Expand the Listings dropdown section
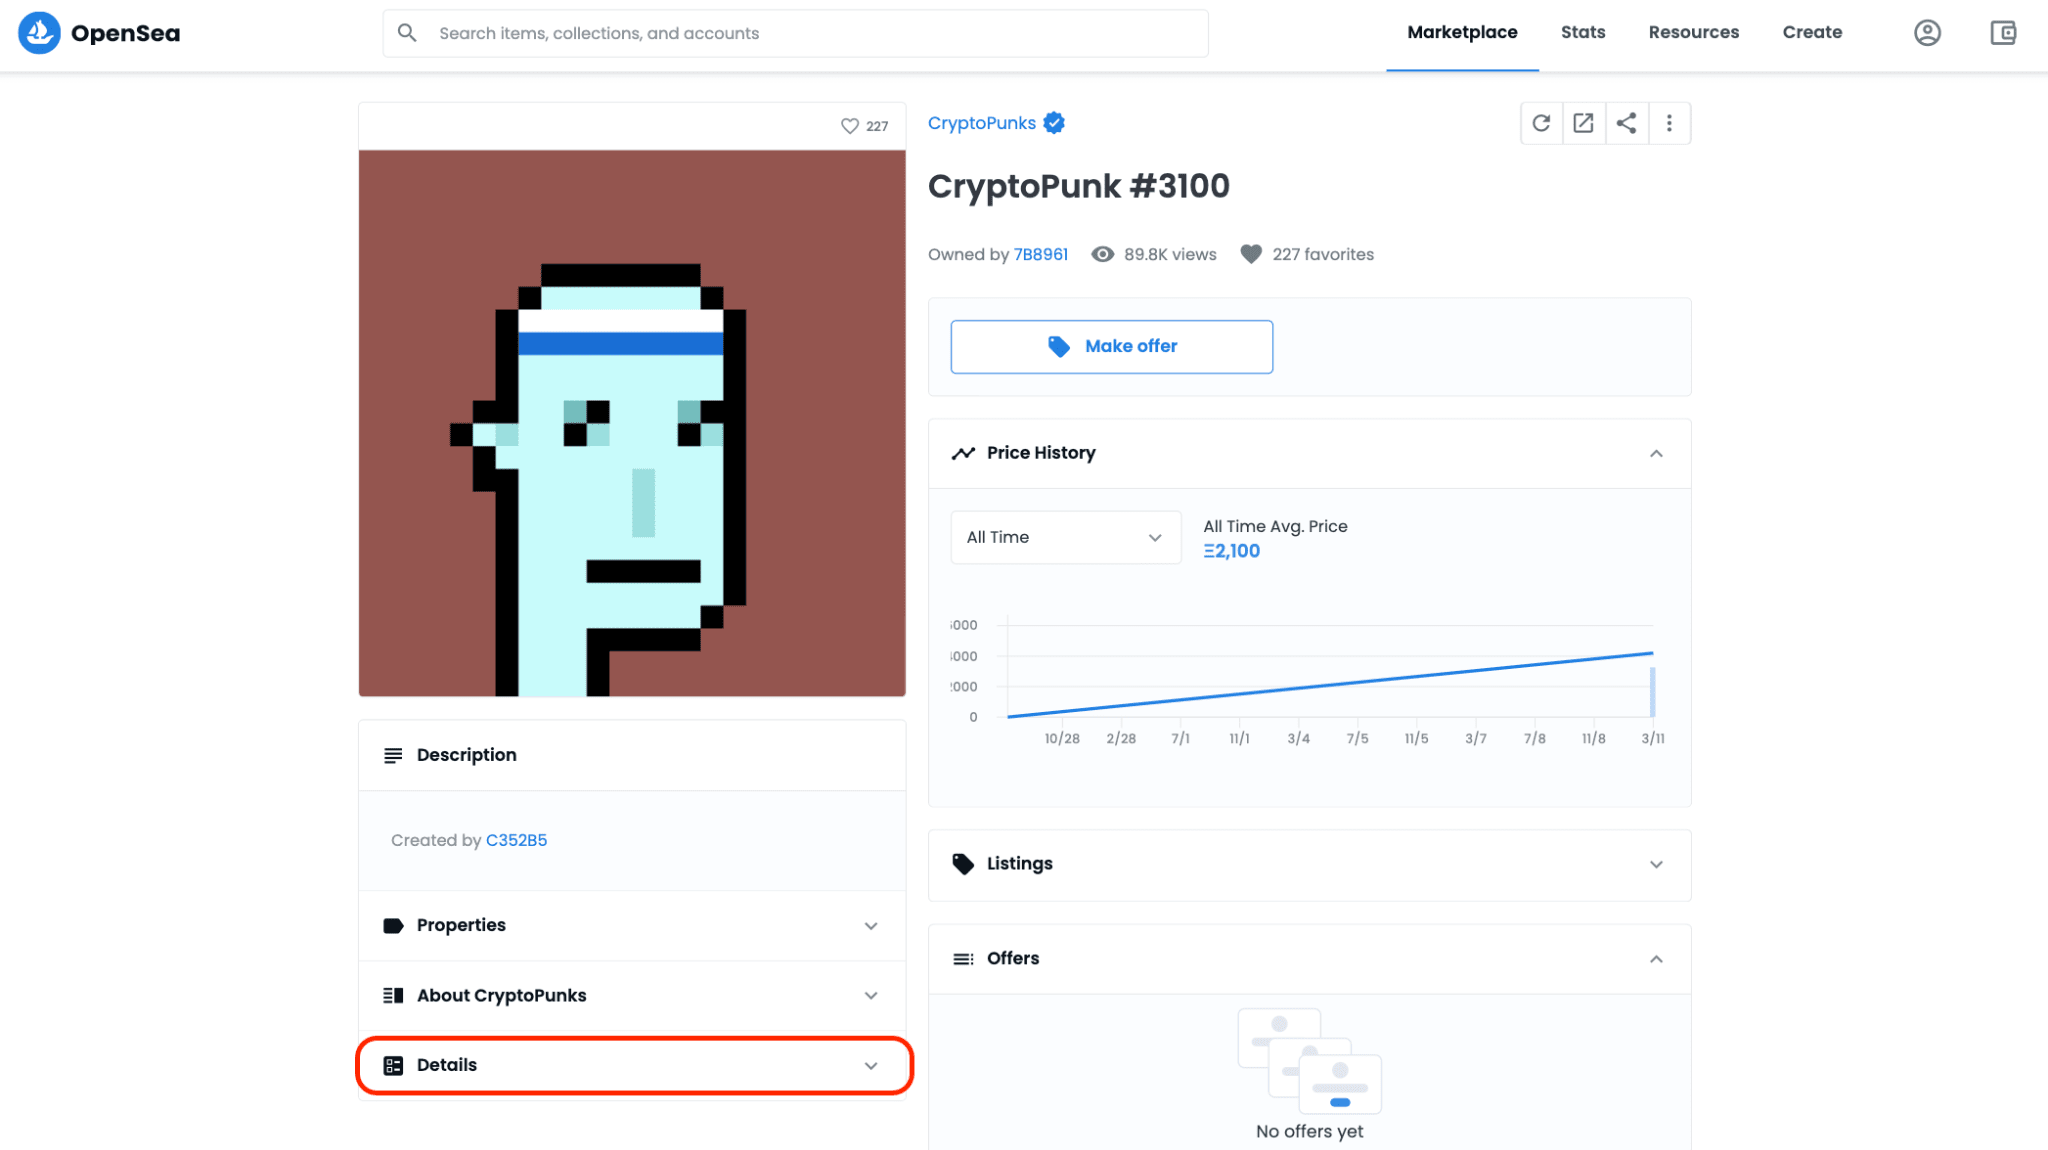 coord(1310,863)
